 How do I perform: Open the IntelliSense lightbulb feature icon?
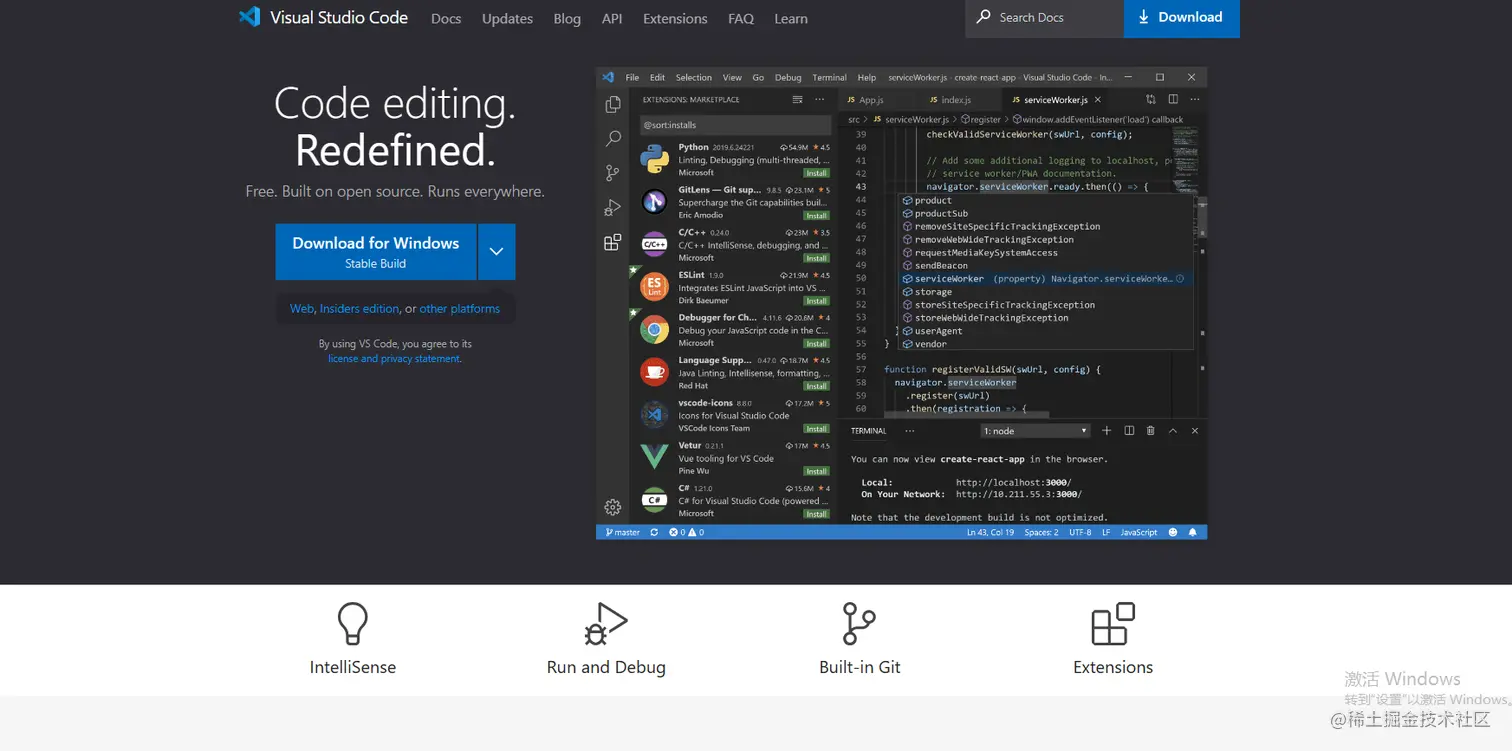pos(352,623)
